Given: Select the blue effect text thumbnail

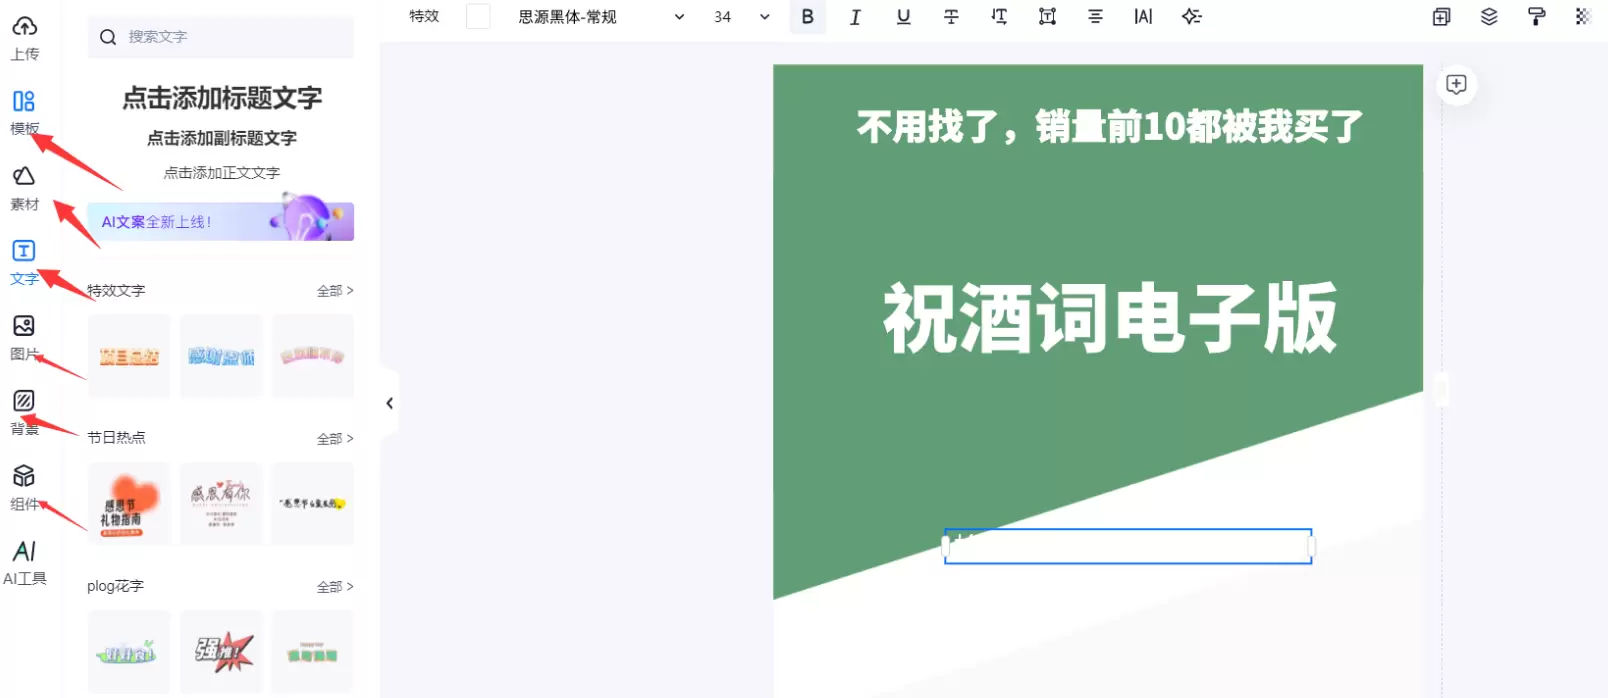Looking at the screenshot, I should [x=221, y=356].
